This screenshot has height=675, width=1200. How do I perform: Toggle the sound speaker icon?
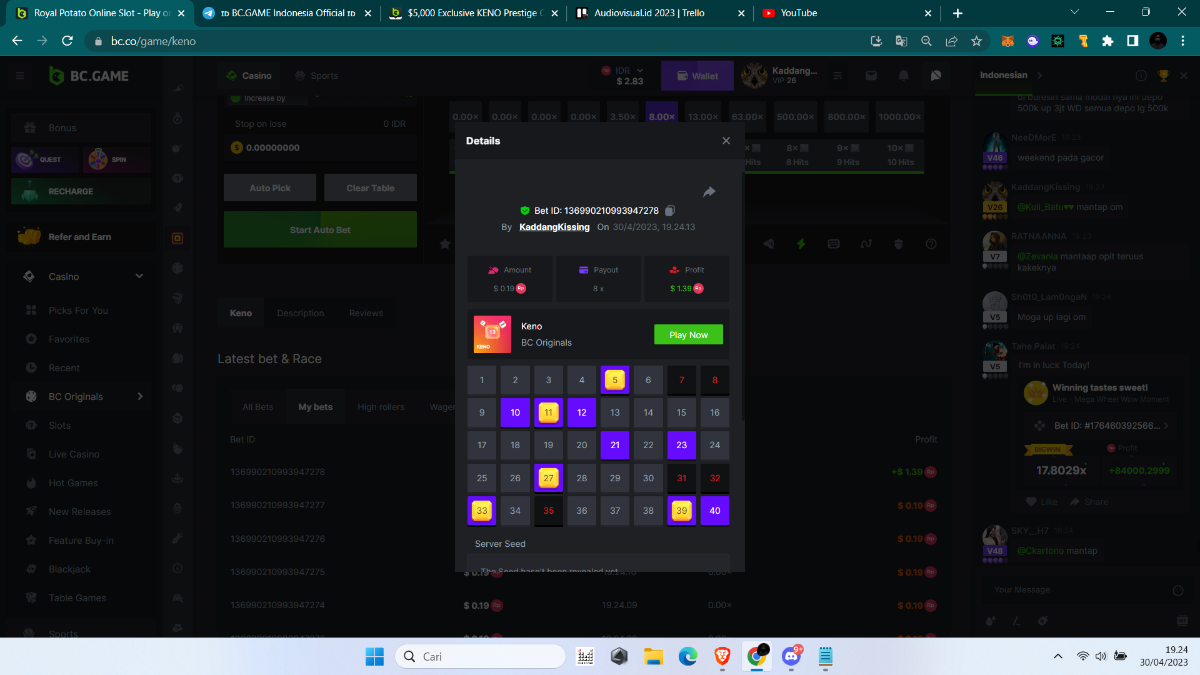coord(768,244)
